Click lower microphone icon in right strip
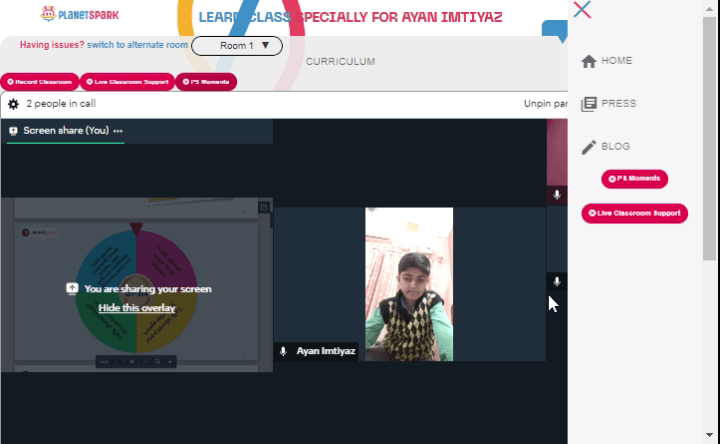 tap(557, 281)
